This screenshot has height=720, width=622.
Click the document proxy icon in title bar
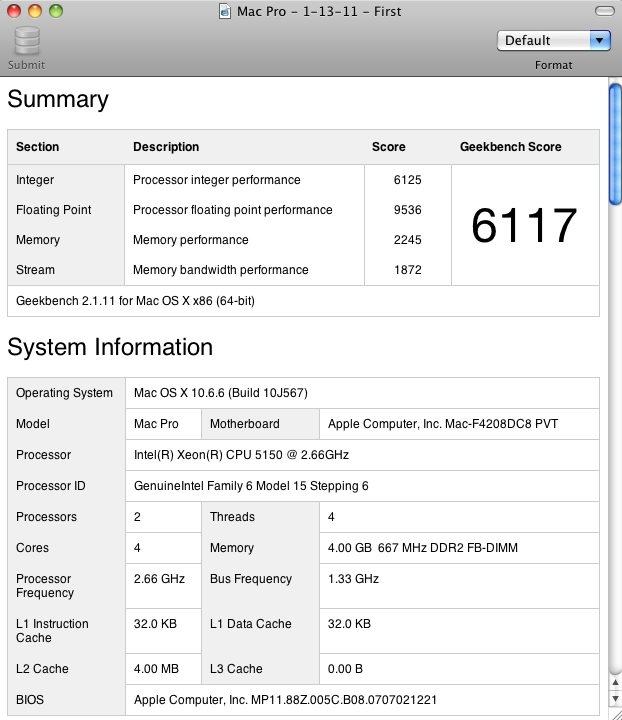tap(224, 11)
